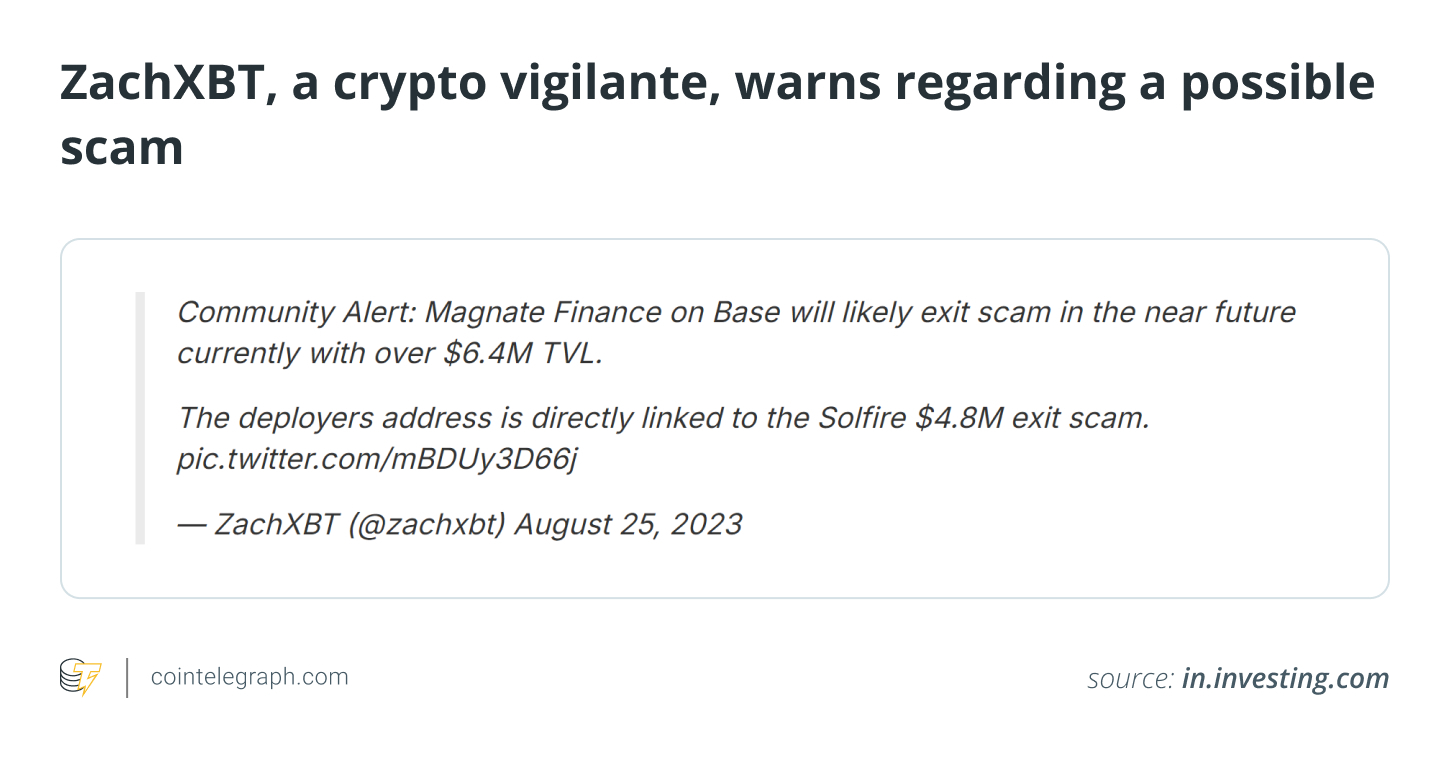Click the Cointelegraph coin logo icon
This screenshot has height=758, width=1450.
tap(80, 677)
